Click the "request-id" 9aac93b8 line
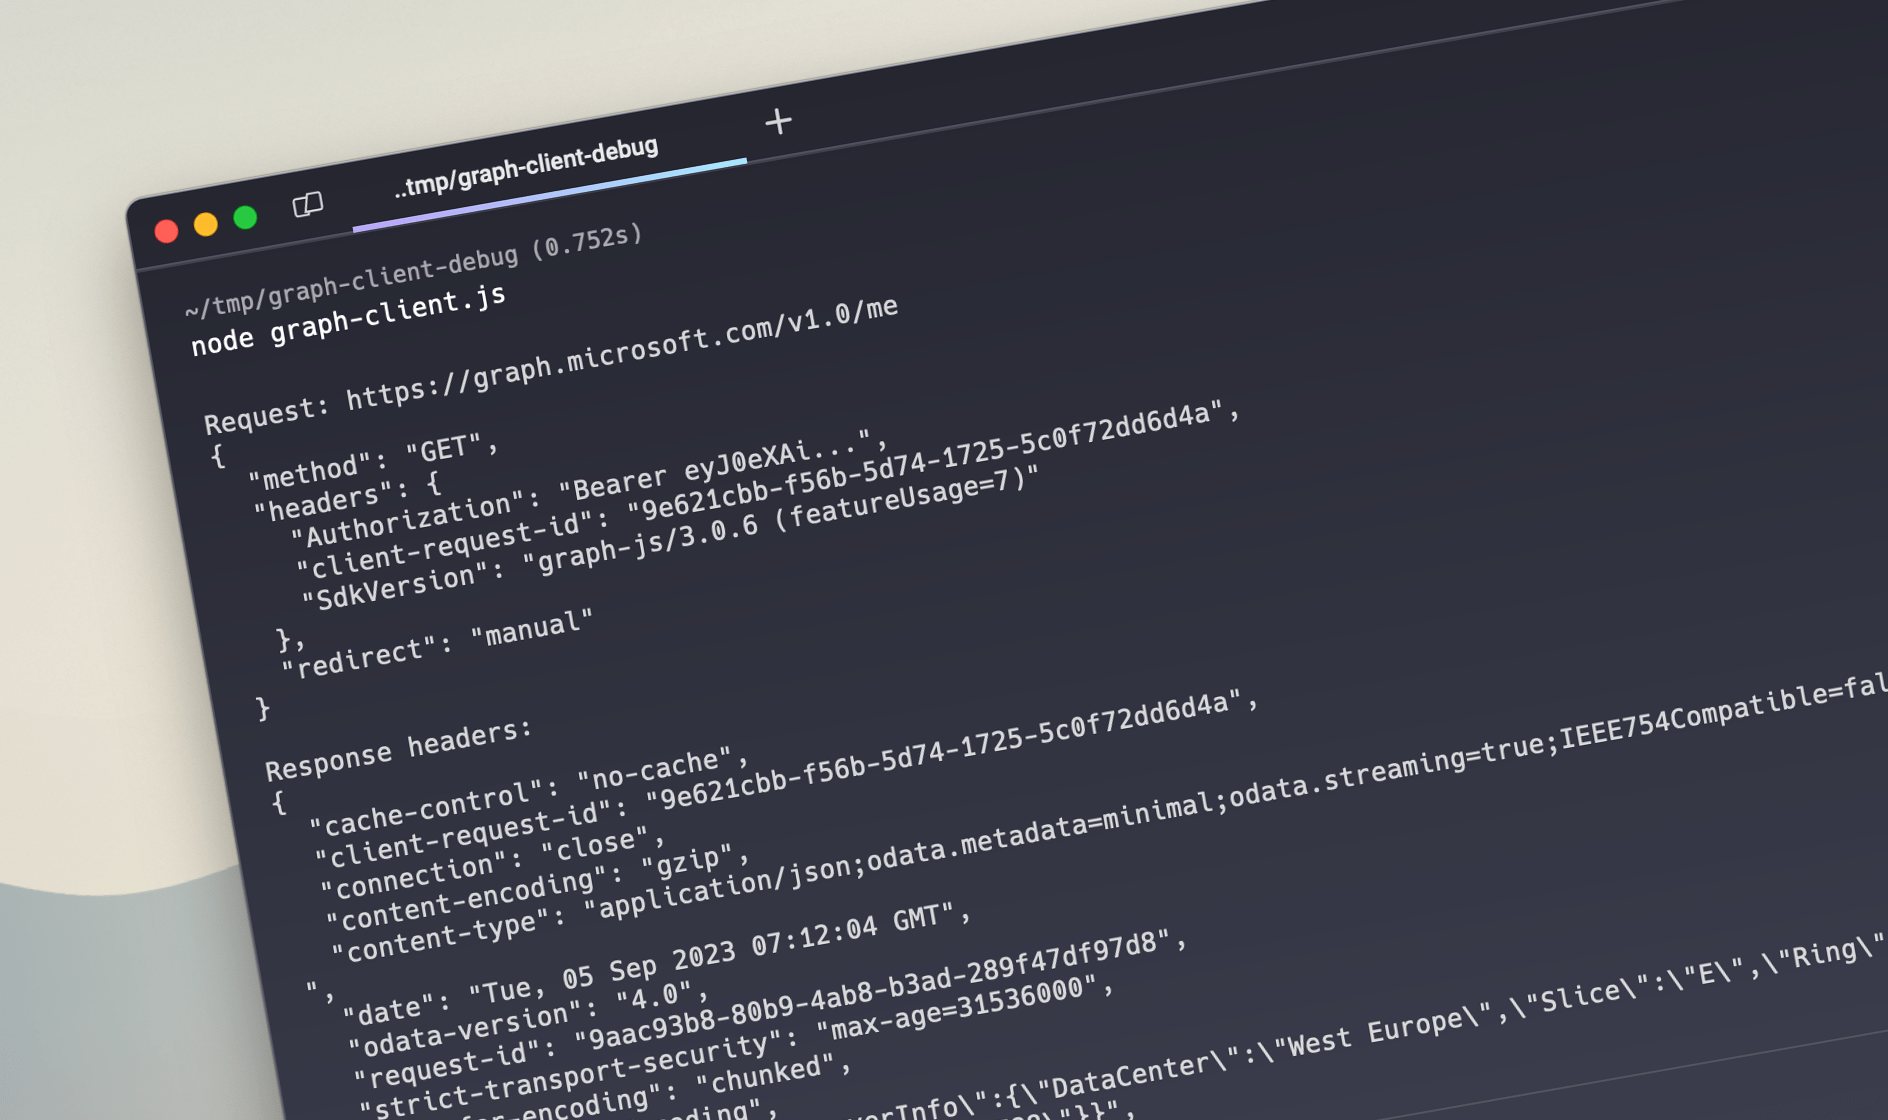 point(770,1010)
